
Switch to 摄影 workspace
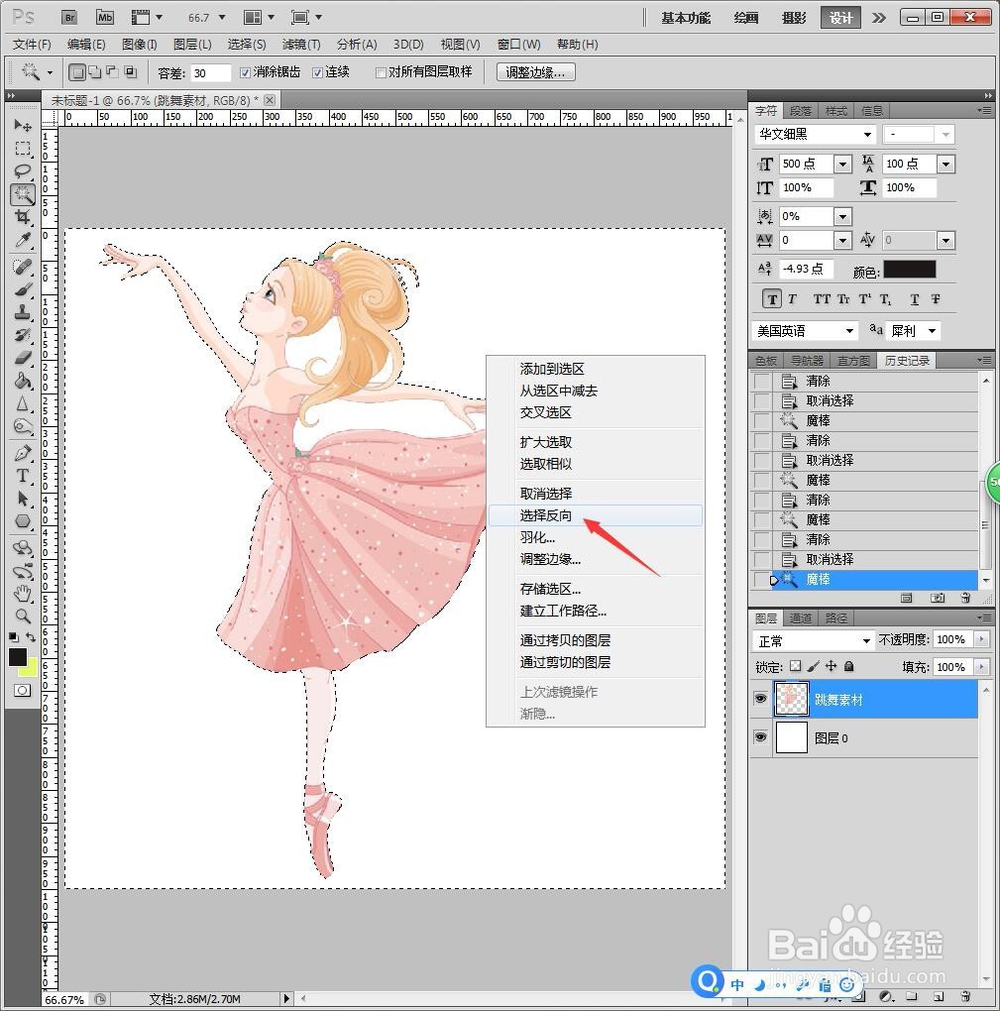coord(794,17)
